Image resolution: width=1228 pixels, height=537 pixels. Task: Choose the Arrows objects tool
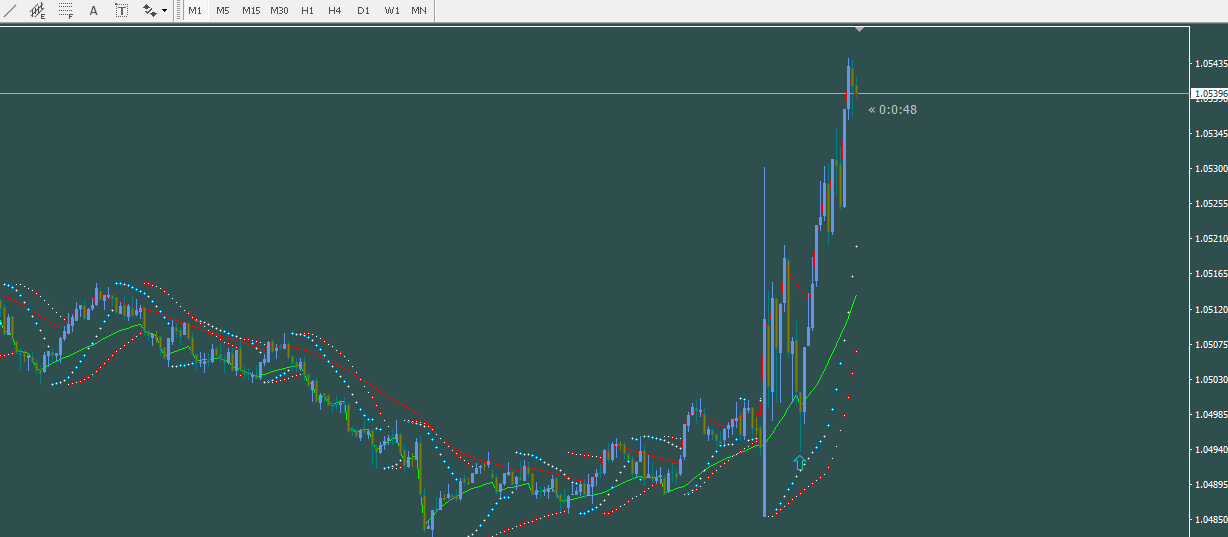pyautogui.click(x=149, y=11)
